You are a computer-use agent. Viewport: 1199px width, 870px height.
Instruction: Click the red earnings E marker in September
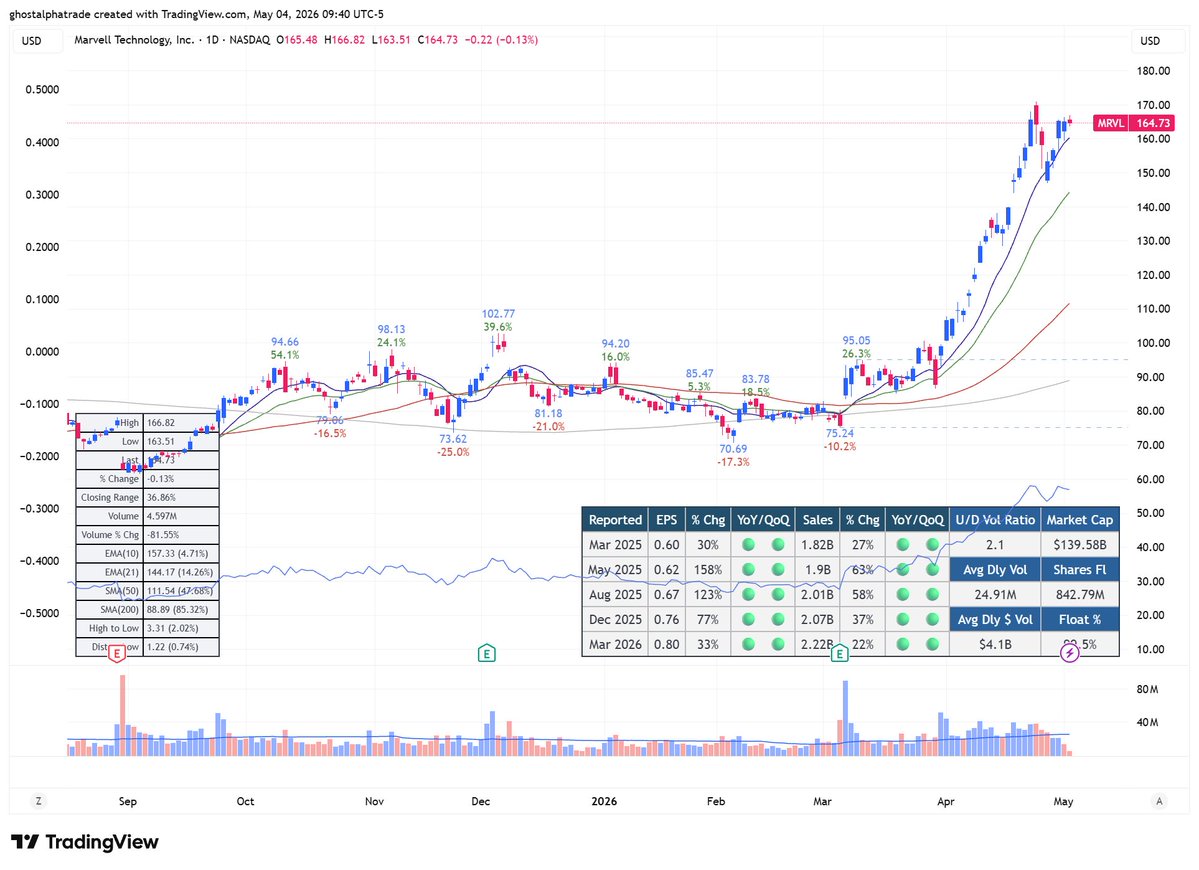(x=117, y=654)
